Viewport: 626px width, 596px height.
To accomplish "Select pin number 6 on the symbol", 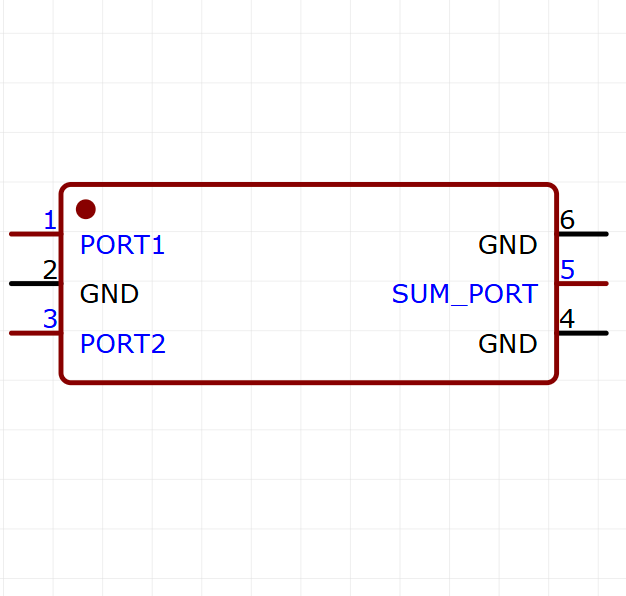I will pyautogui.click(x=567, y=220).
